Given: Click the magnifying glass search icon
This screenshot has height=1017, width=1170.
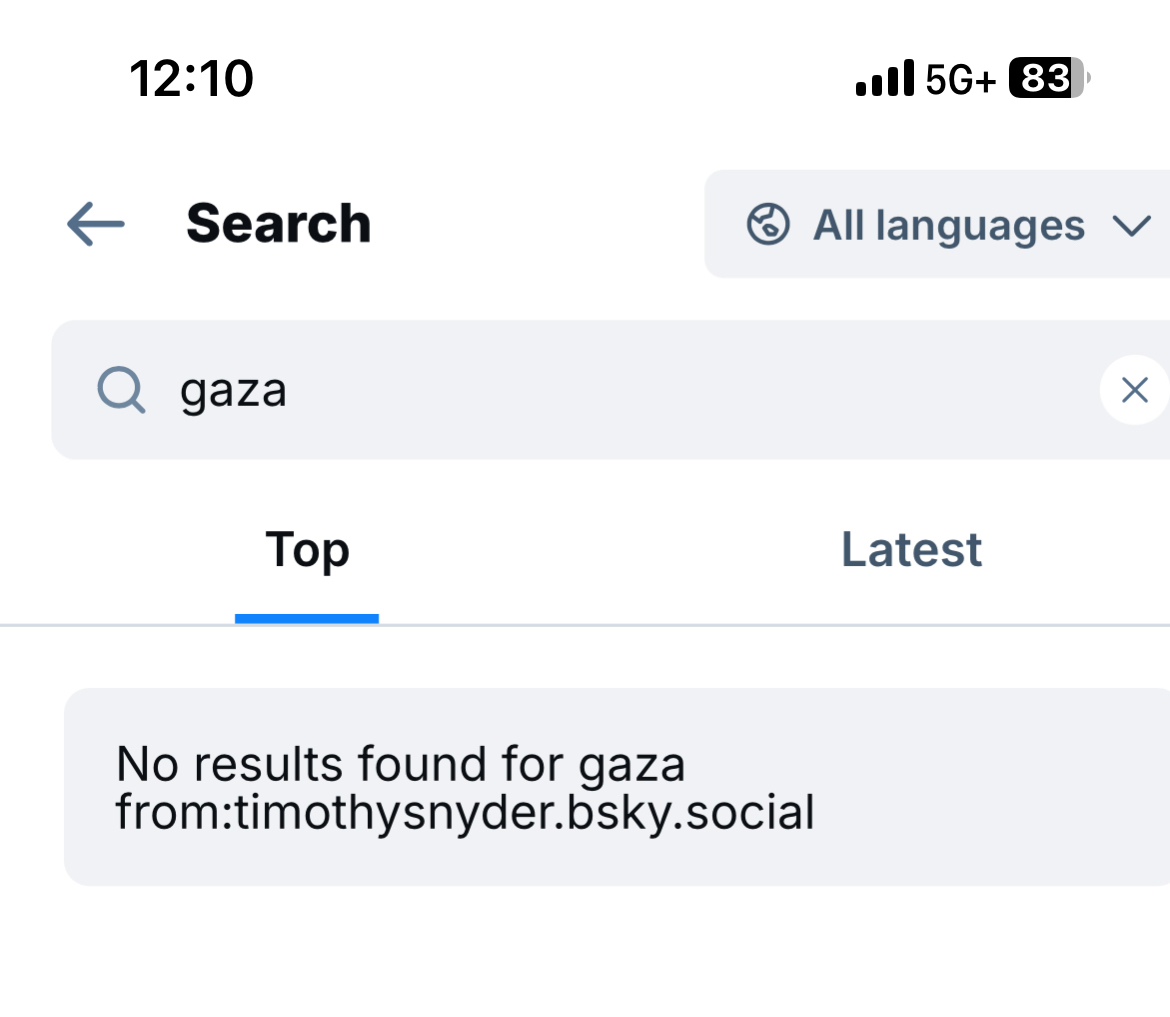Looking at the screenshot, I should point(122,390).
